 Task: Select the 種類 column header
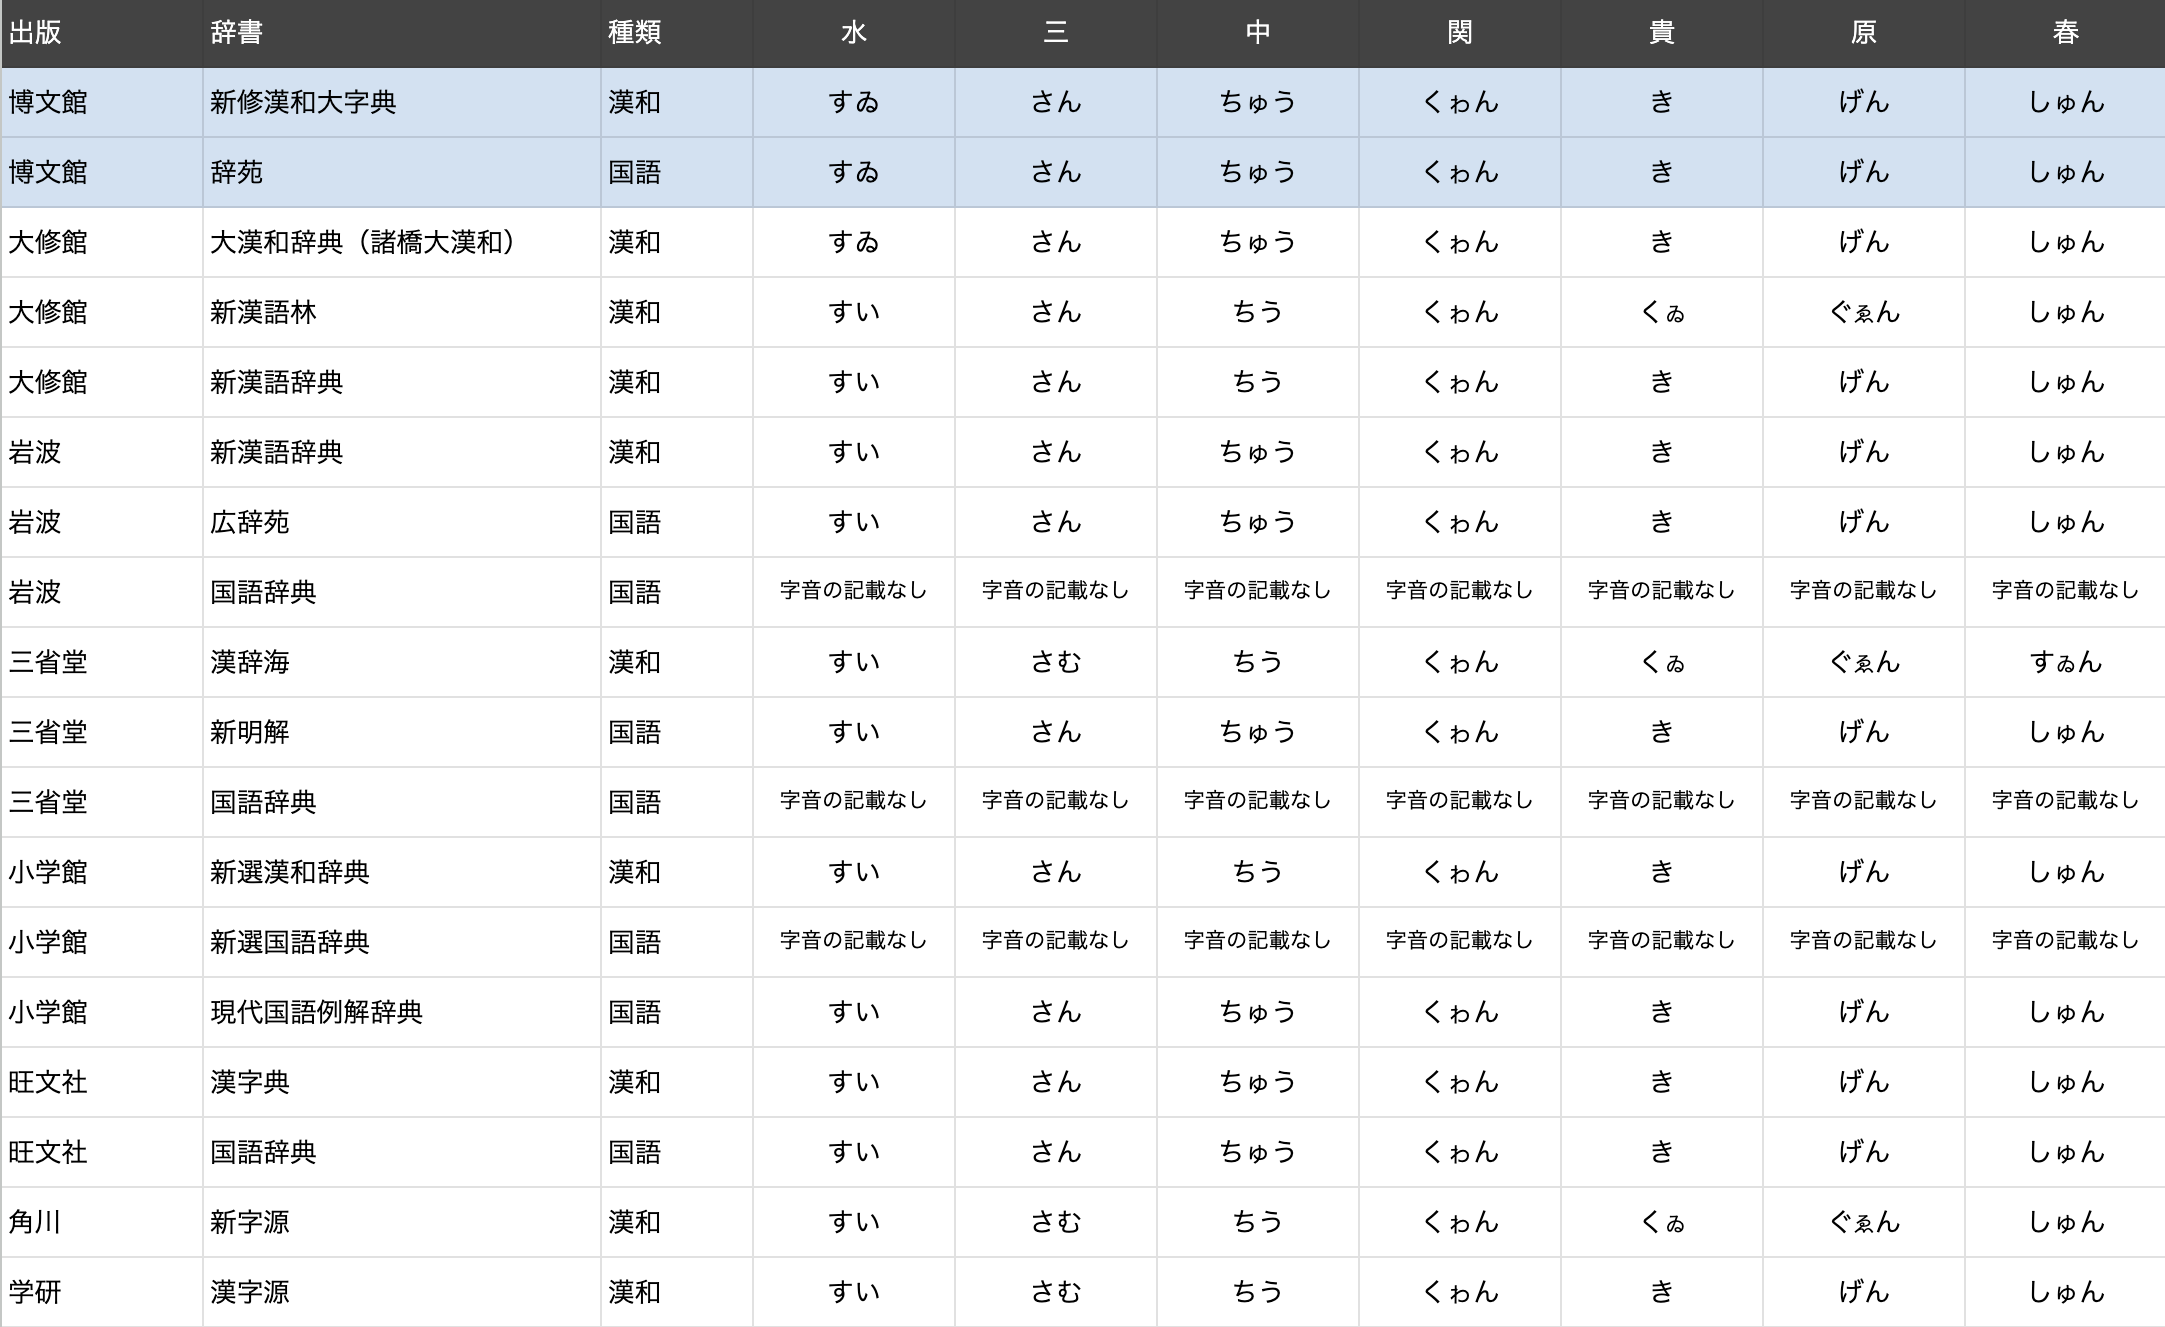[676, 33]
